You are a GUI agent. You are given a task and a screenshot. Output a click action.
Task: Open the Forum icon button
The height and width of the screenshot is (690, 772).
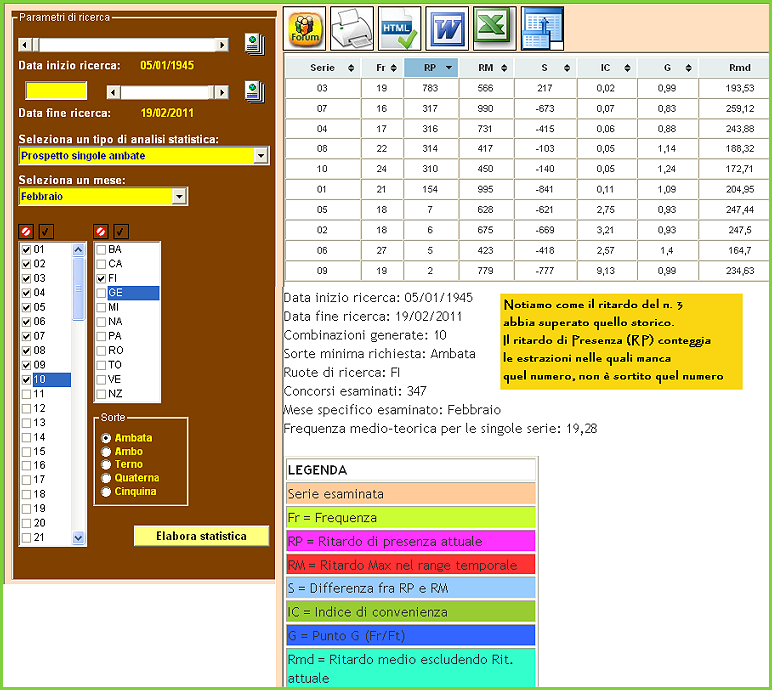point(304,29)
